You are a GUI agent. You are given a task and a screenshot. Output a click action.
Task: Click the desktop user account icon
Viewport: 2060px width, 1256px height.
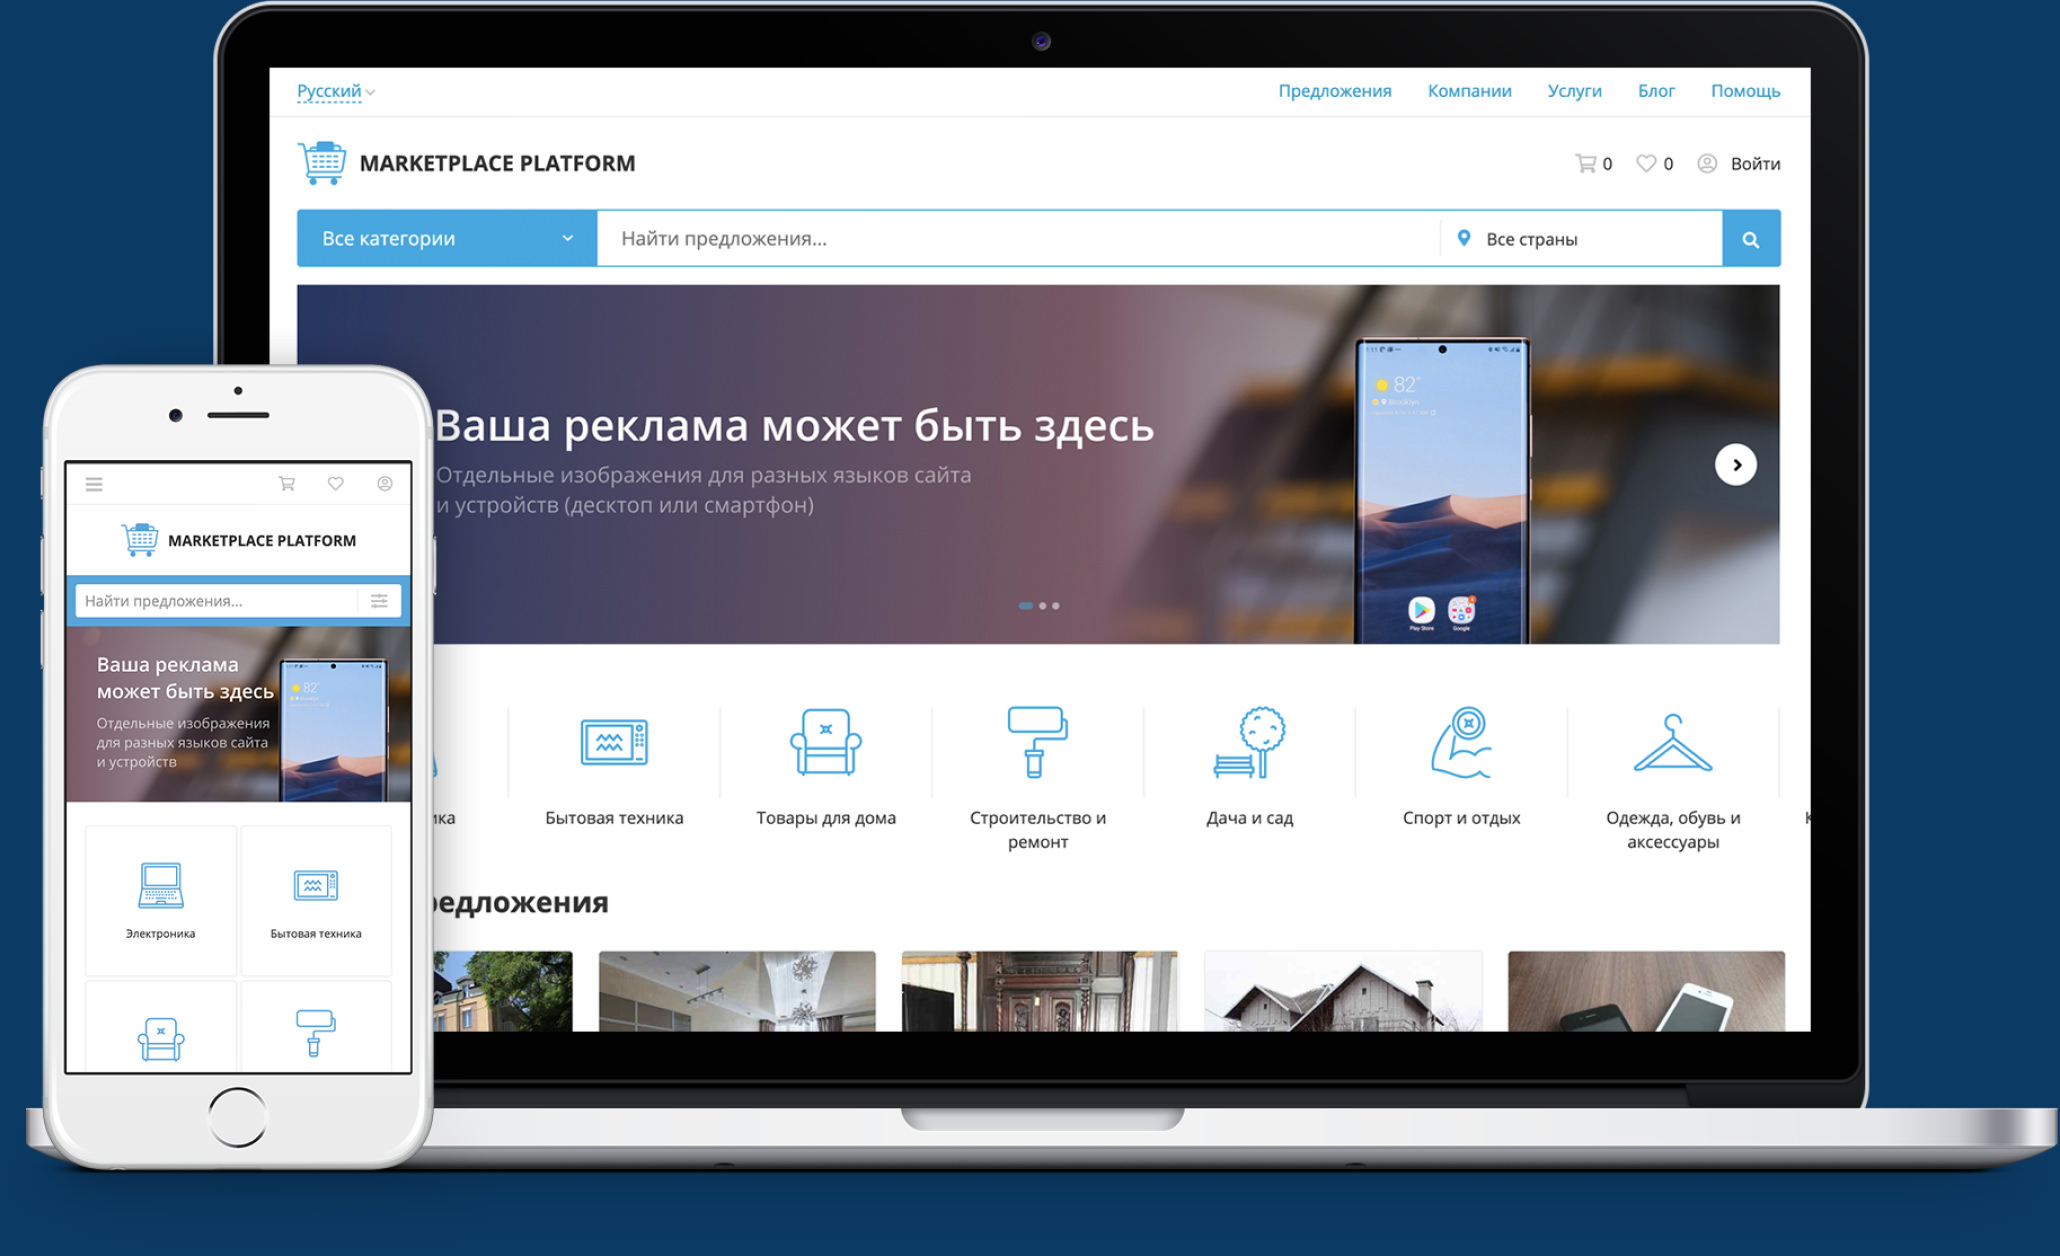click(x=1707, y=163)
